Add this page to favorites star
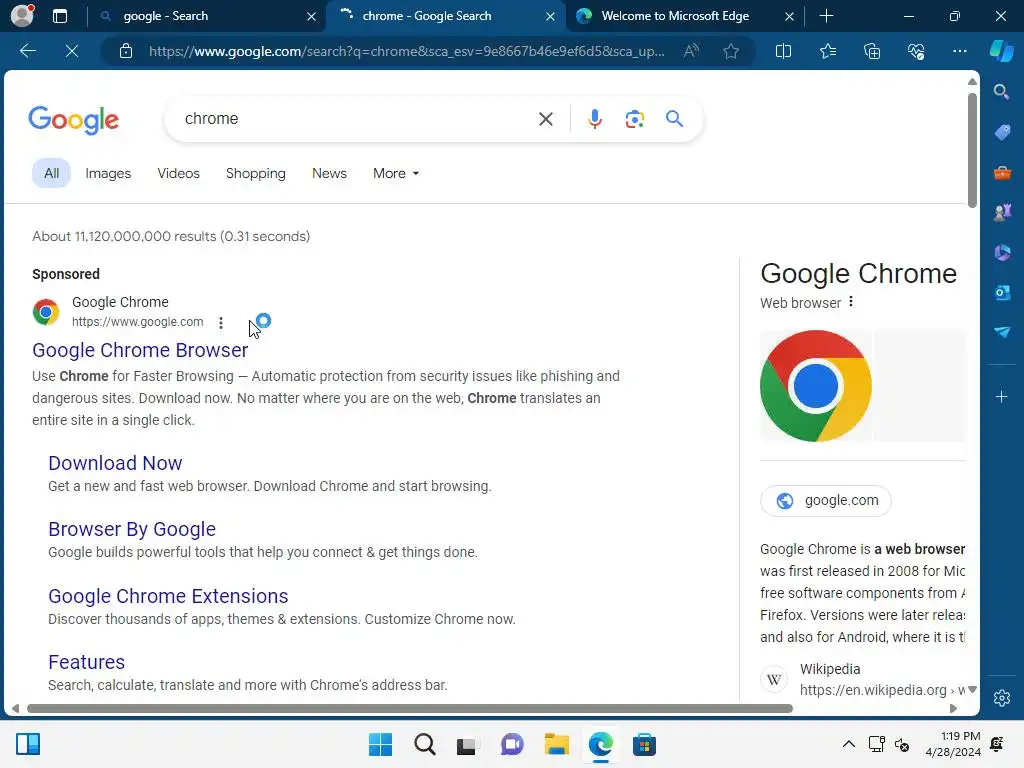 731,51
